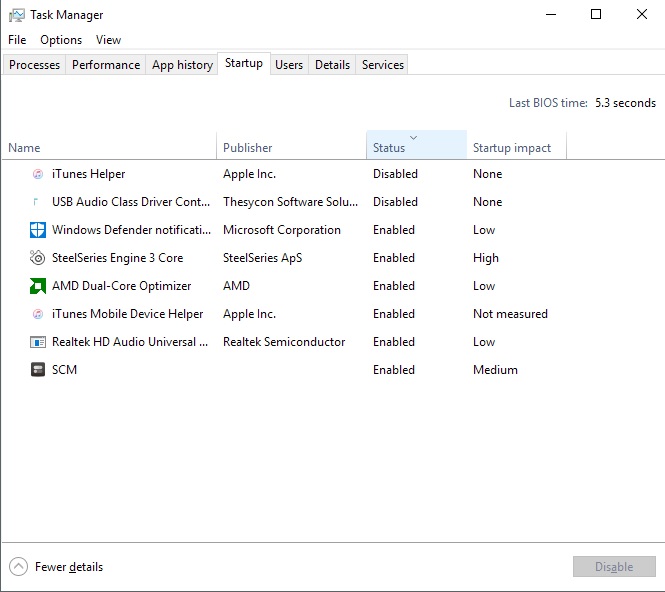665x592 pixels.
Task: Sort by the Name column header
Action: 24,148
